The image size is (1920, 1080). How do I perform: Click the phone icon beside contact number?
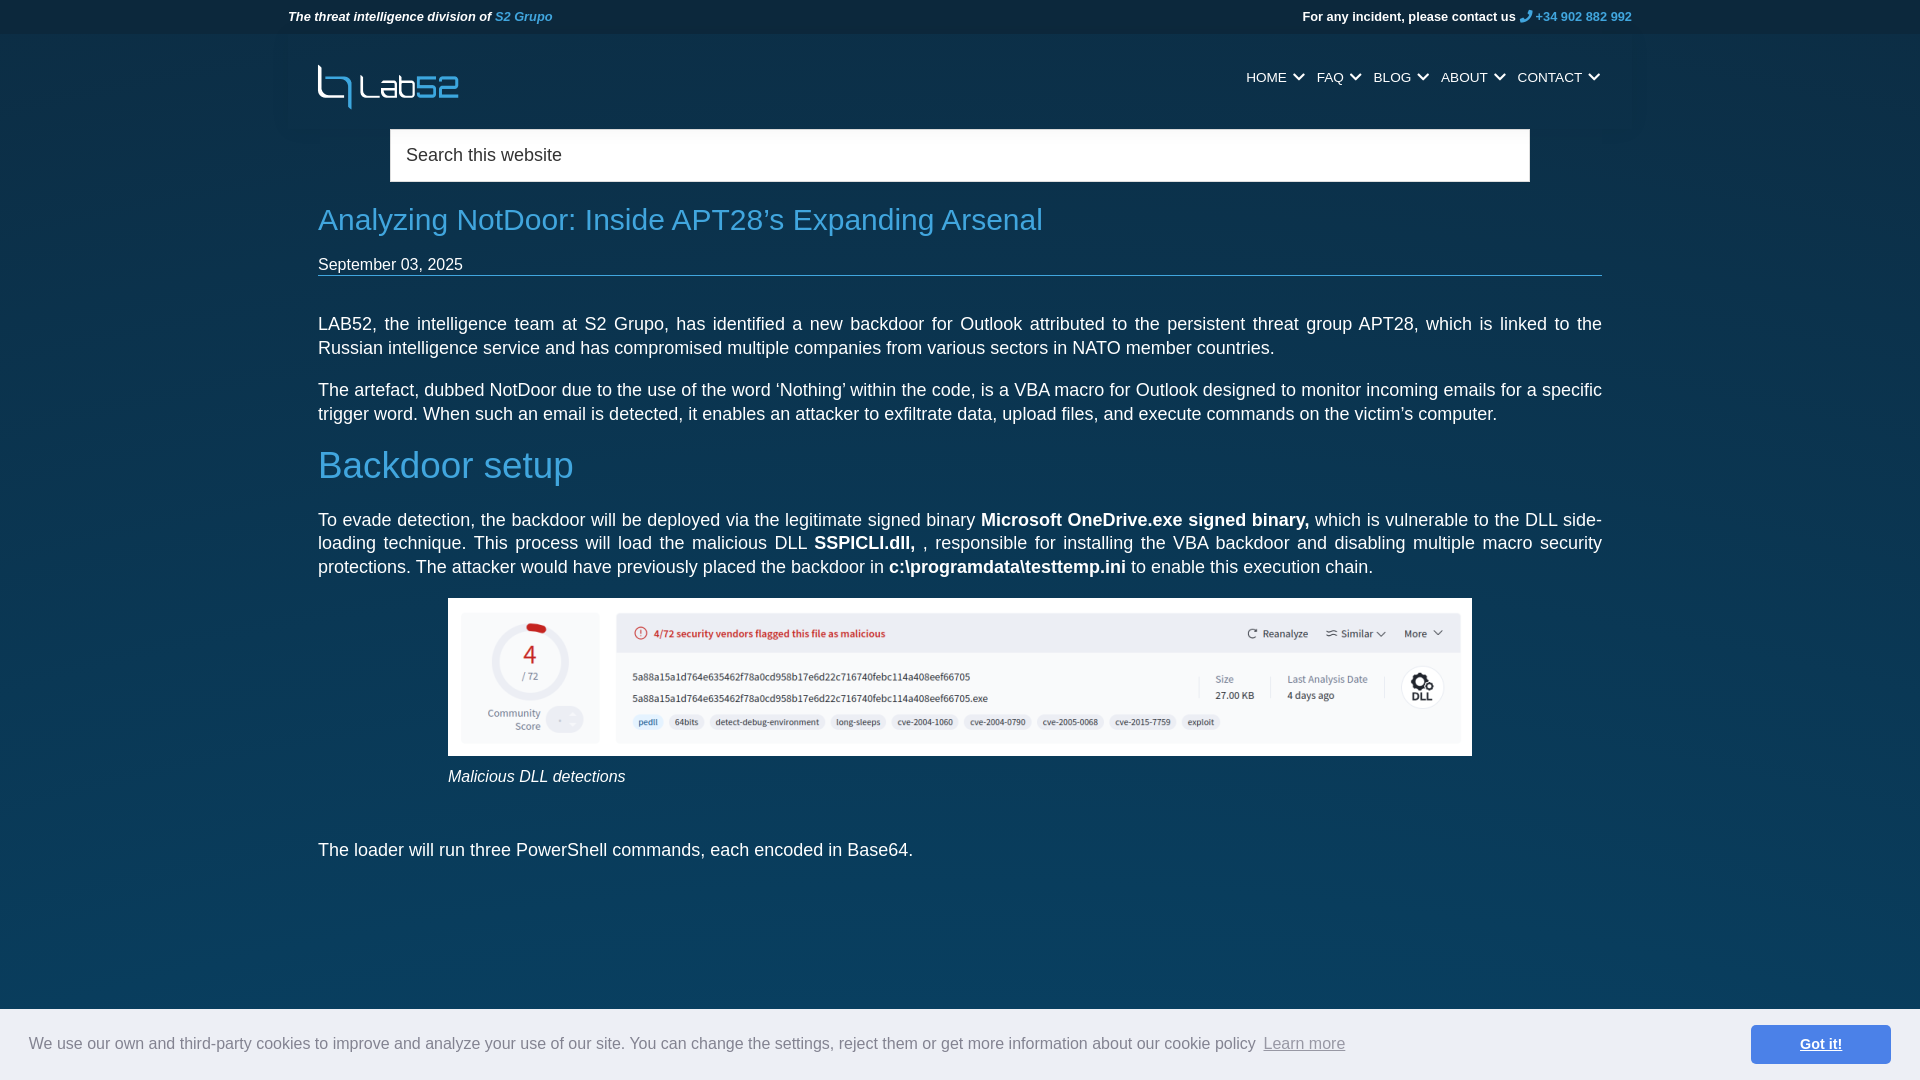tap(1525, 16)
